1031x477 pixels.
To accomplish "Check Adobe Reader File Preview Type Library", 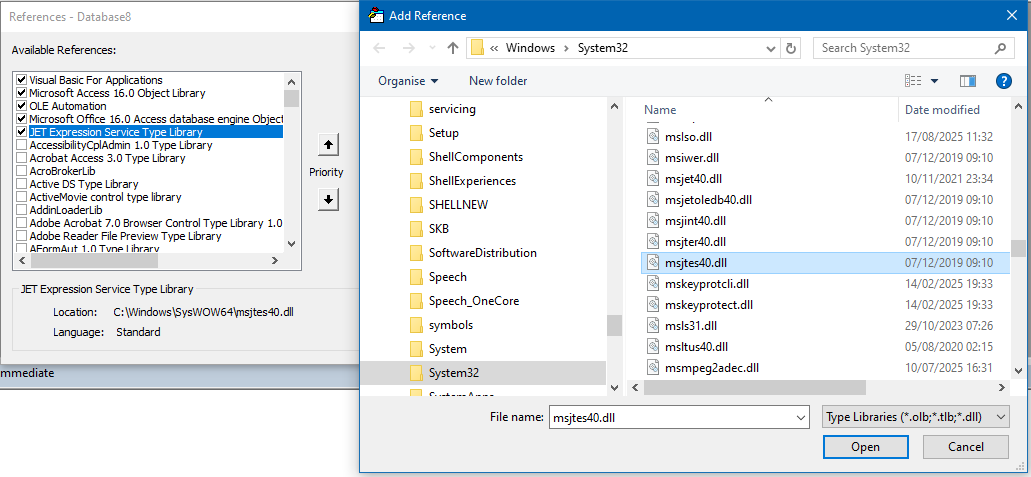I will tap(22, 236).
